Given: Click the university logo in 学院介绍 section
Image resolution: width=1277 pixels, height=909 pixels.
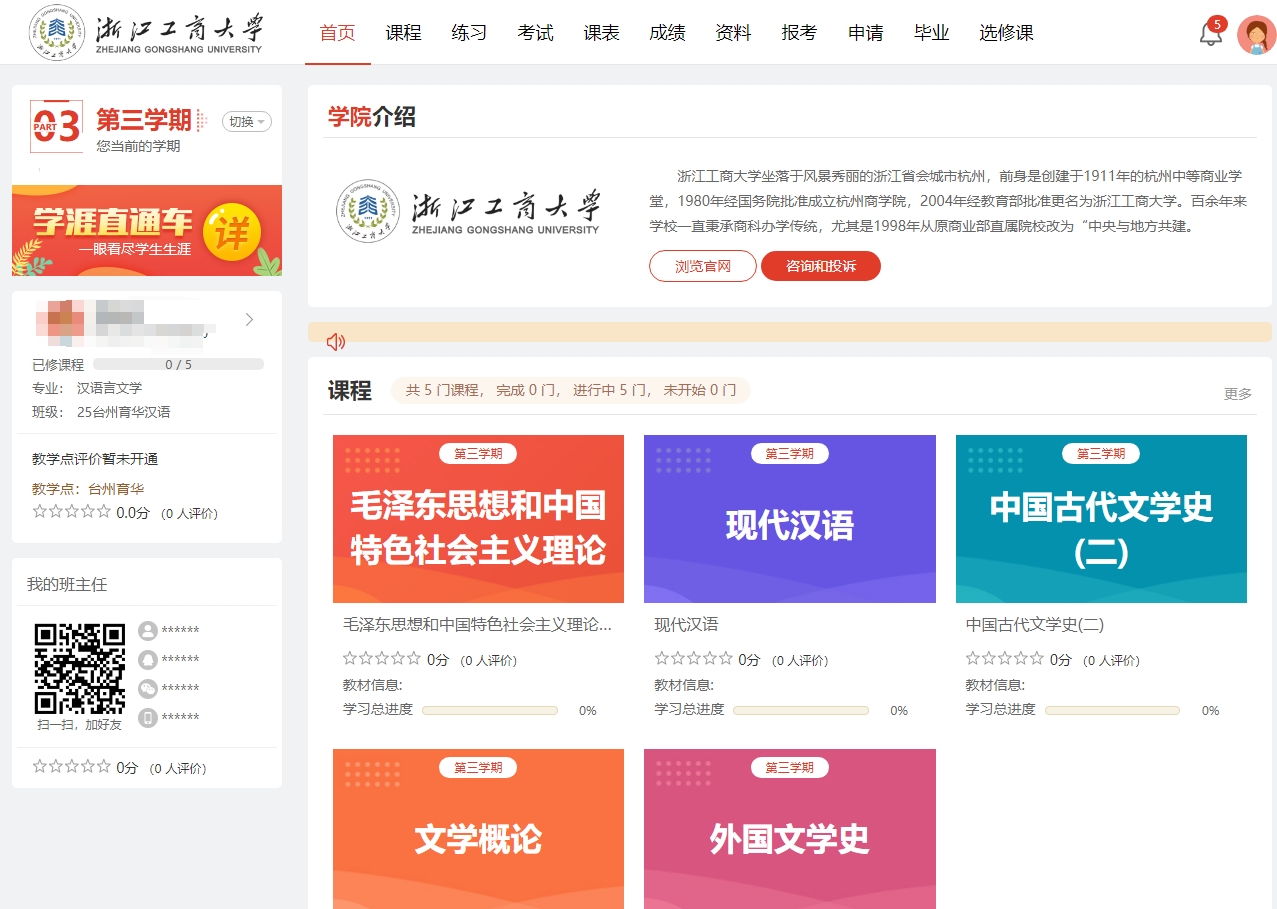Looking at the screenshot, I should coord(469,209).
